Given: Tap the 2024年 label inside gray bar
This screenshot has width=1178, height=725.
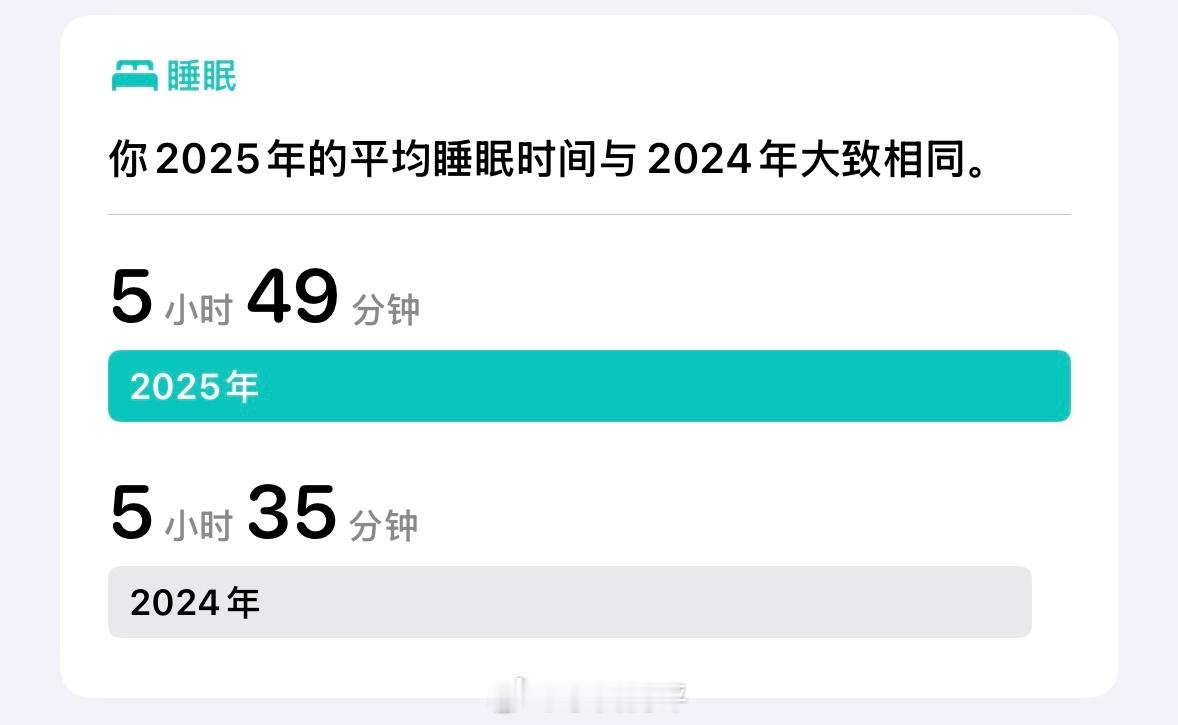Looking at the screenshot, I should (x=195, y=603).
